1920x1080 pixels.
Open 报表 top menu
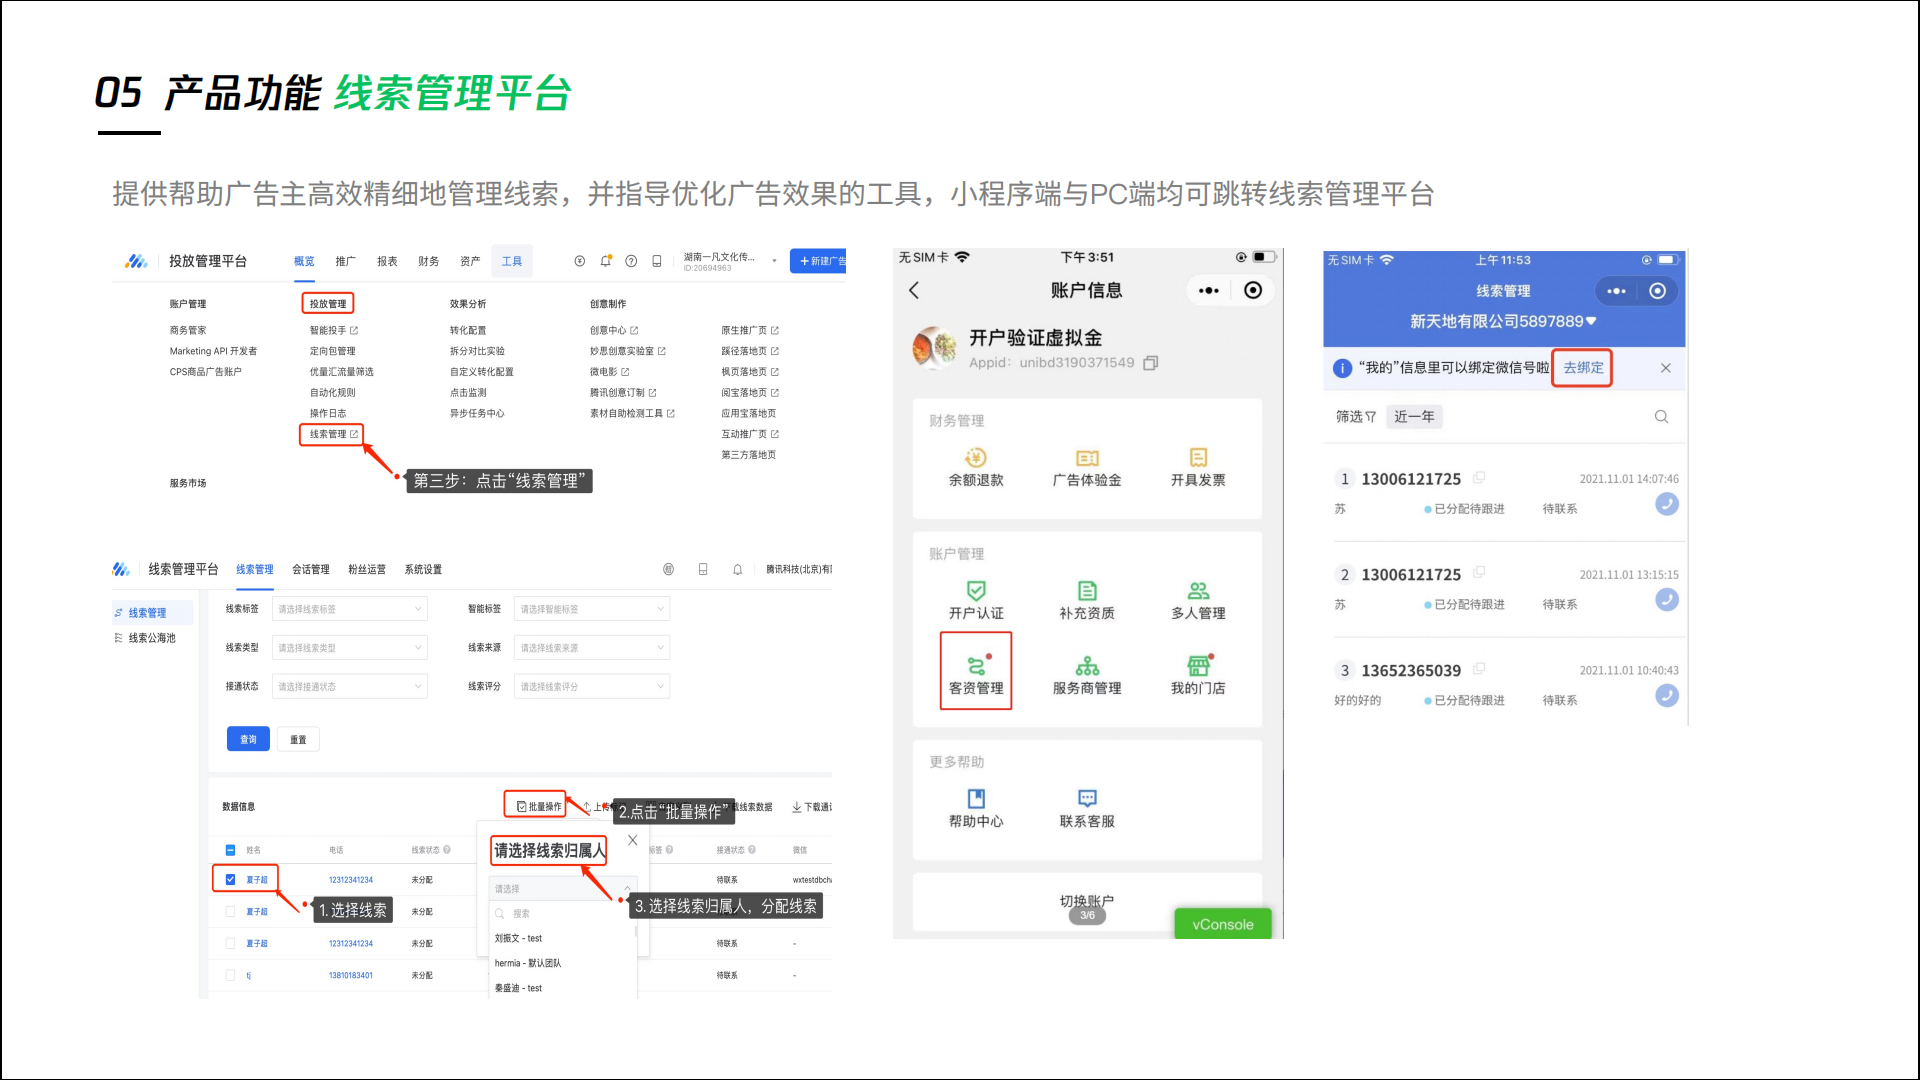click(x=387, y=261)
